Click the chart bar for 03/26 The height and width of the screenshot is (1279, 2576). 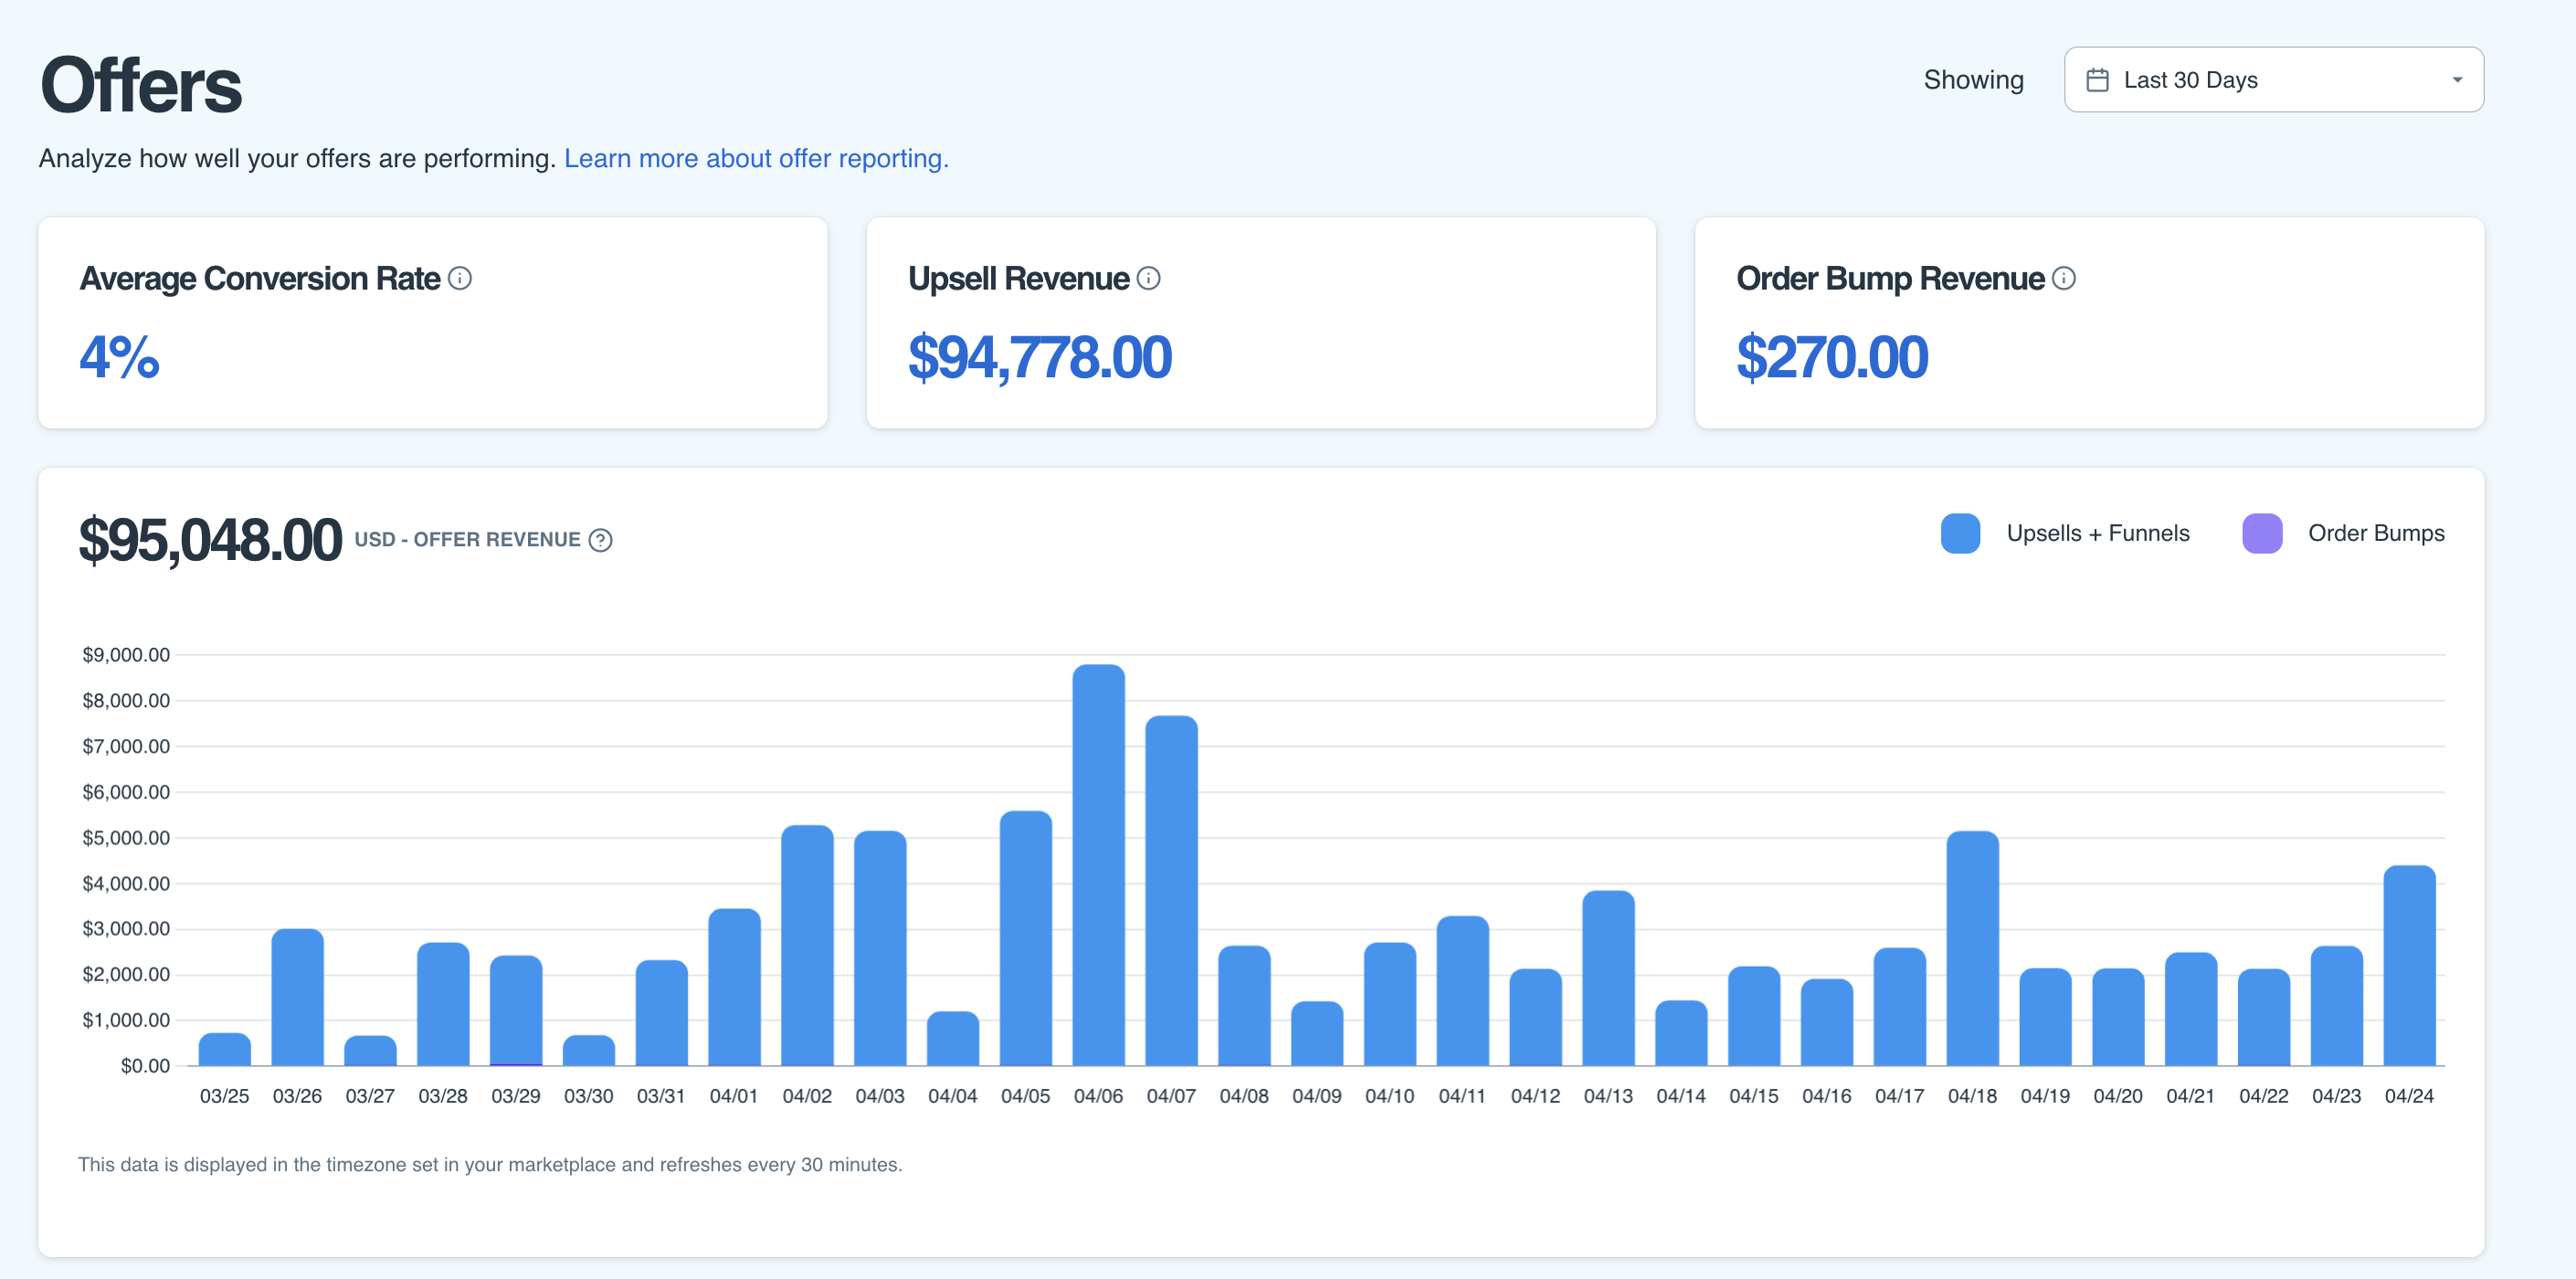(x=297, y=998)
